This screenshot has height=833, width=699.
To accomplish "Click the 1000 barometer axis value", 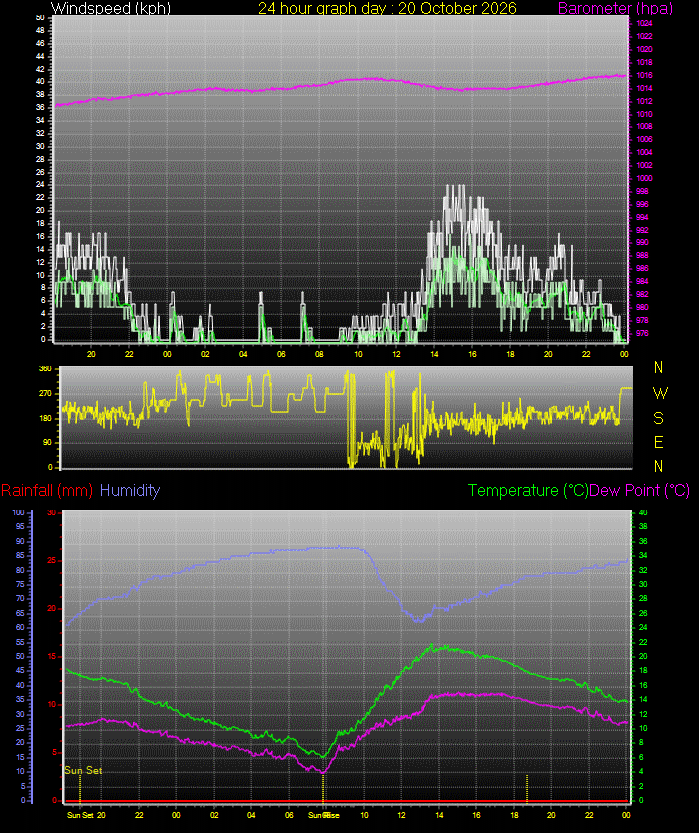I will tap(644, 178).
